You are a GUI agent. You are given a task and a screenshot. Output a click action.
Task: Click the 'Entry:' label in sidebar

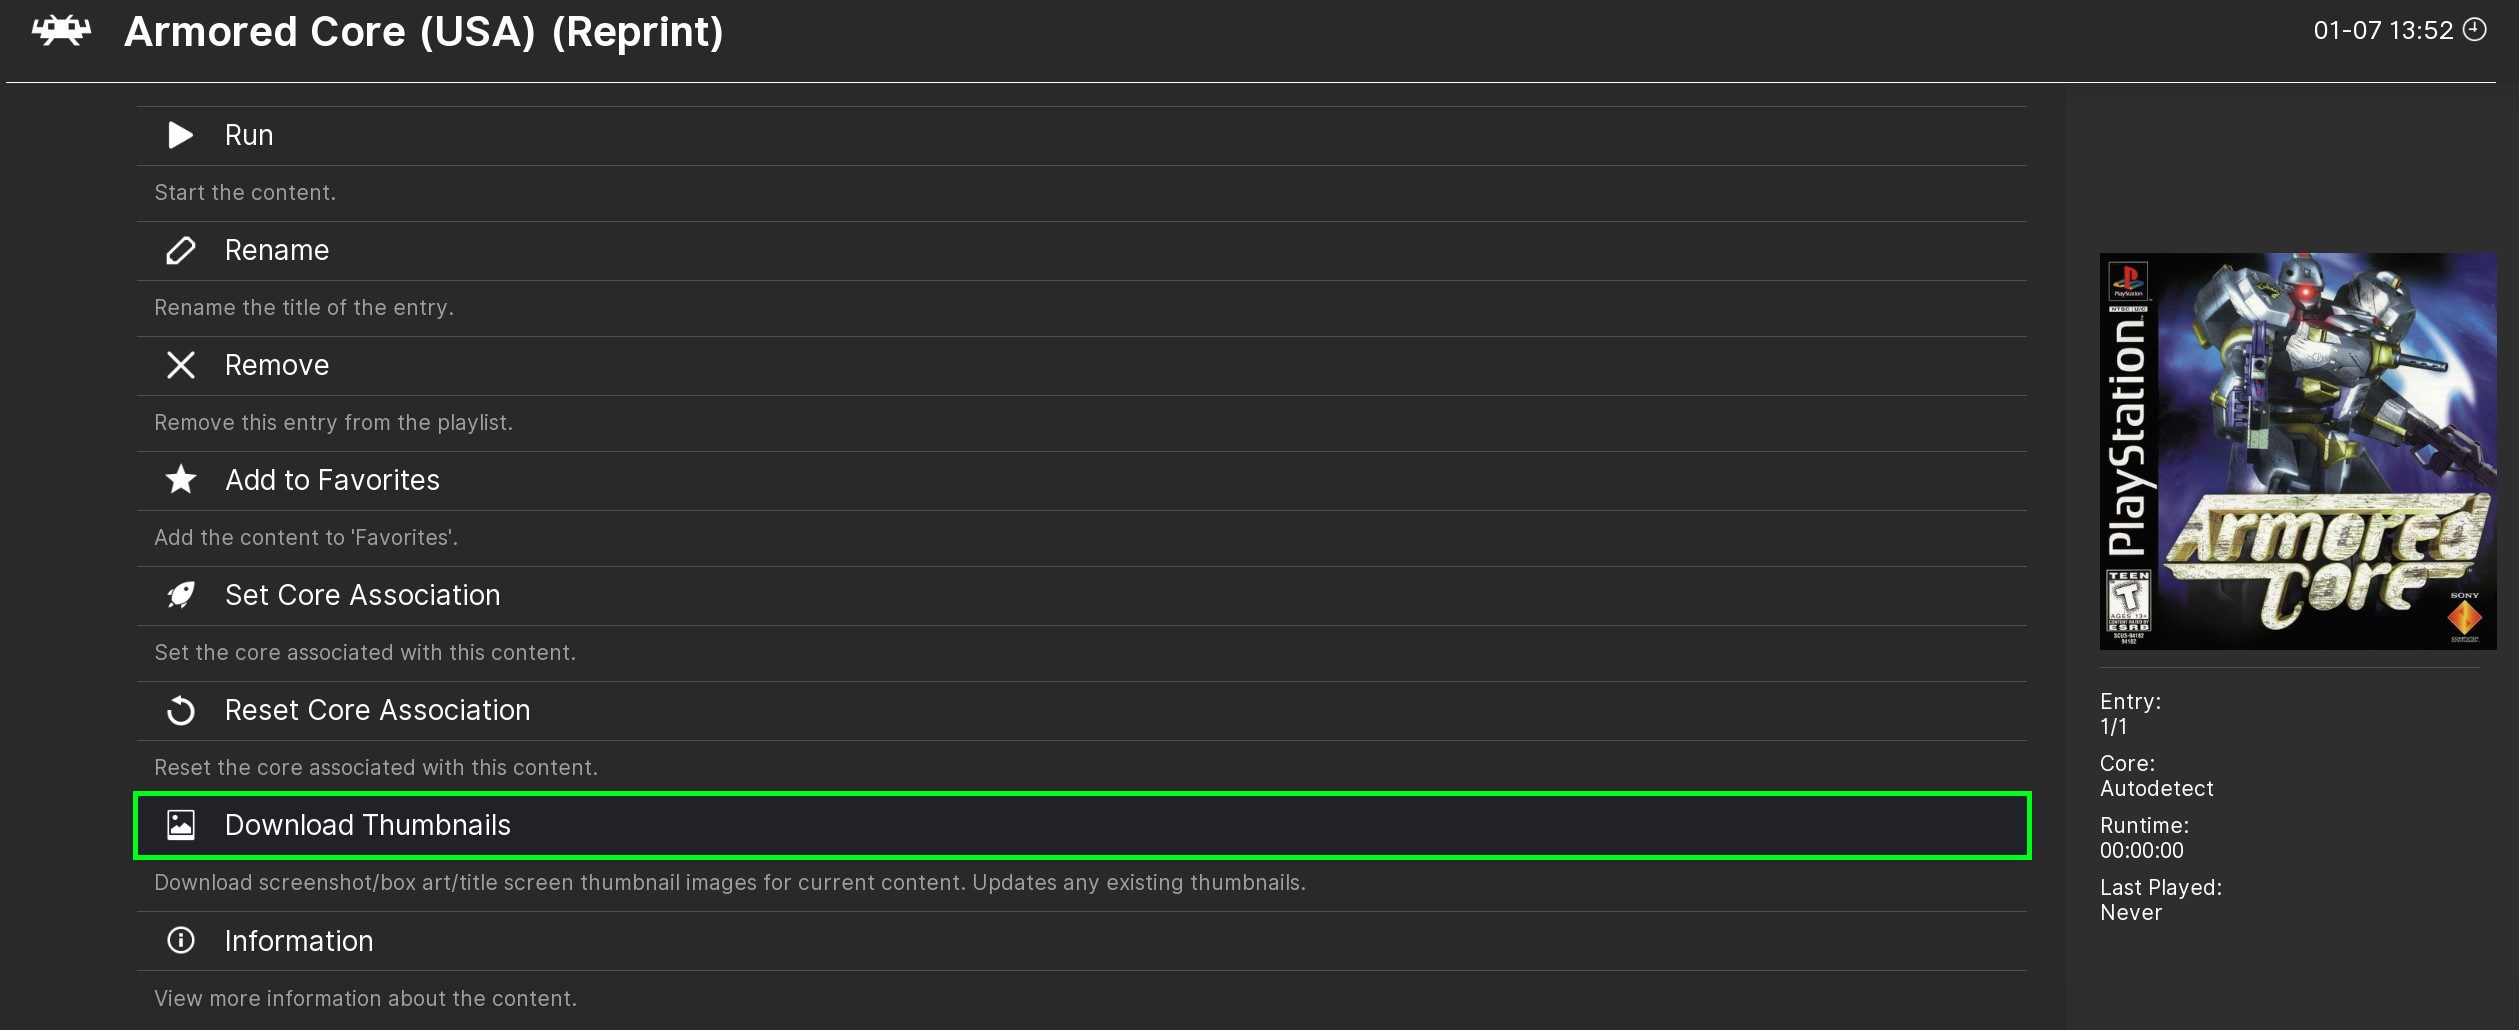click(x=2130, y=702)
